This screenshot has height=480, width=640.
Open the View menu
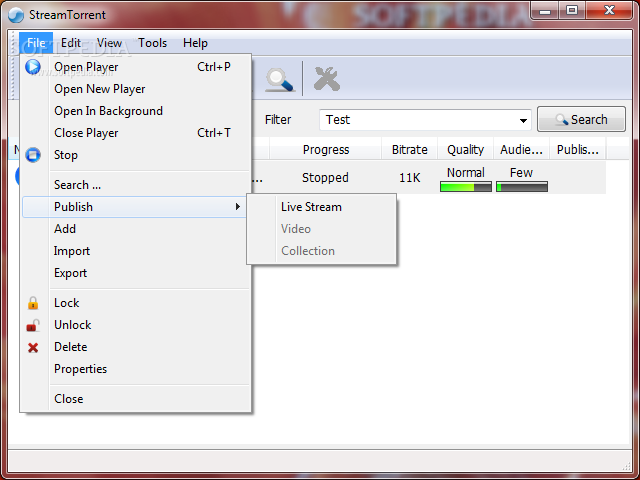pyautogui.click(x=109, y=43)
